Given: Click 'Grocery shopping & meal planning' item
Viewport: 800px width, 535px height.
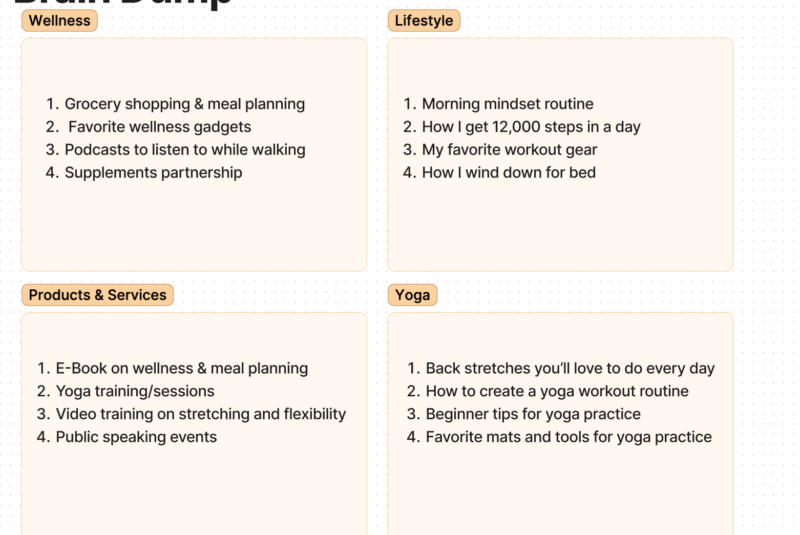Looking at the screenshot, I should click(185, 104).
